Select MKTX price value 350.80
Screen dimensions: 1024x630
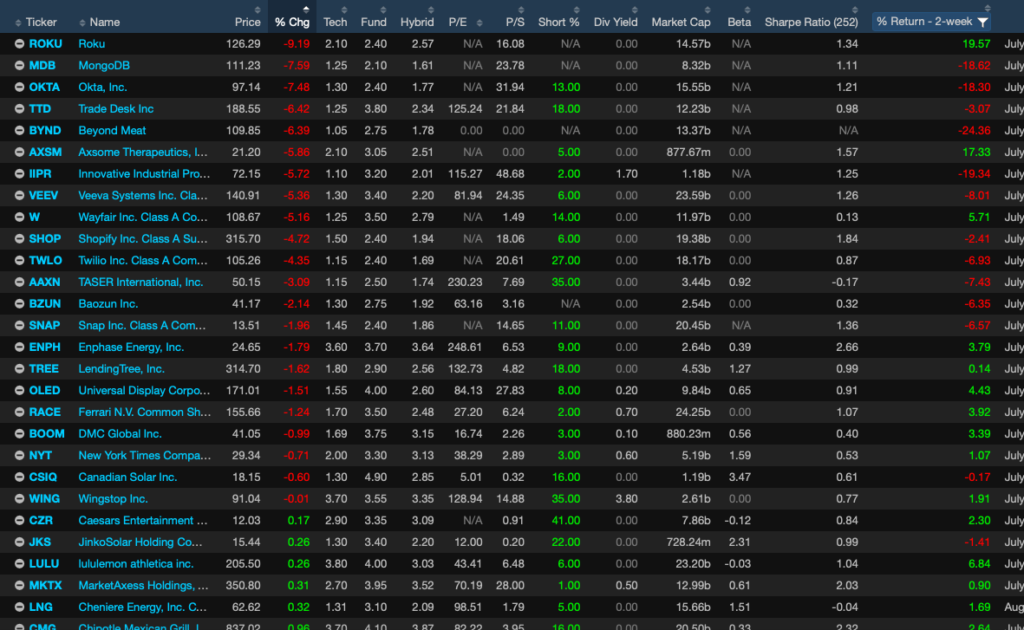(243, 586)
